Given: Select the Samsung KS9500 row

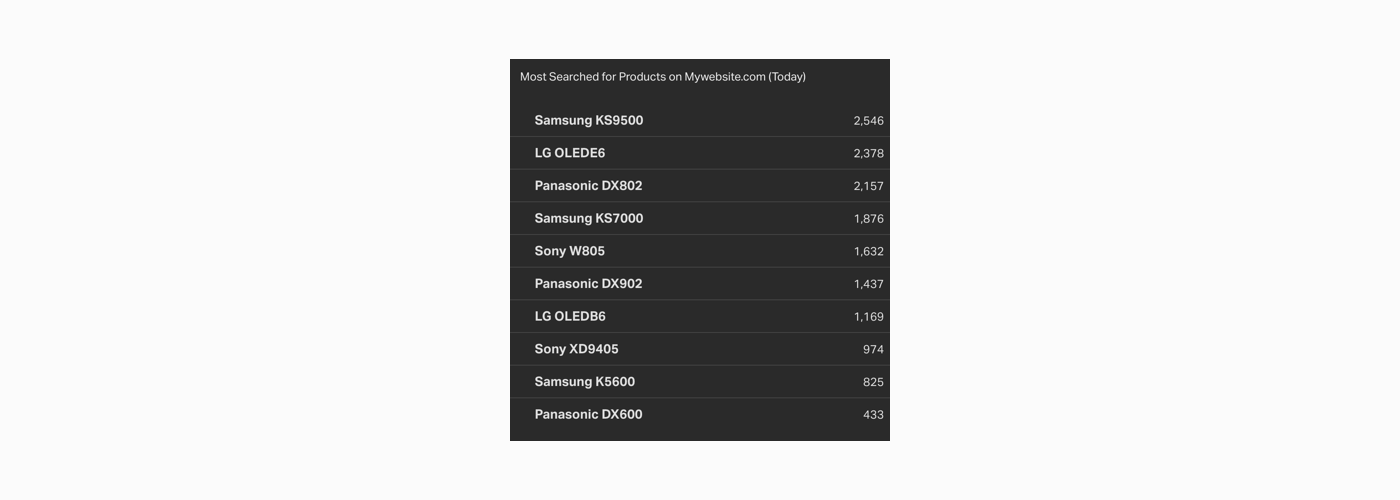Looking at the screenshot, I should pyautogui.click(x=700, y=120).
